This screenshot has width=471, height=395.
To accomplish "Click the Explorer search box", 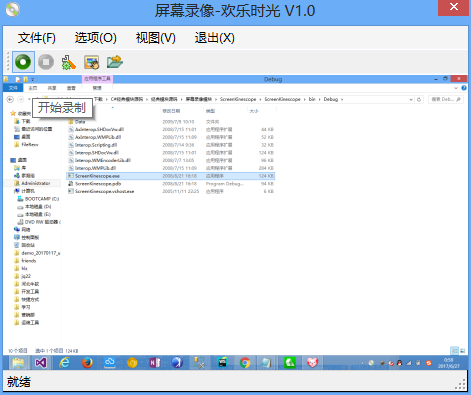I will [446, 99].
